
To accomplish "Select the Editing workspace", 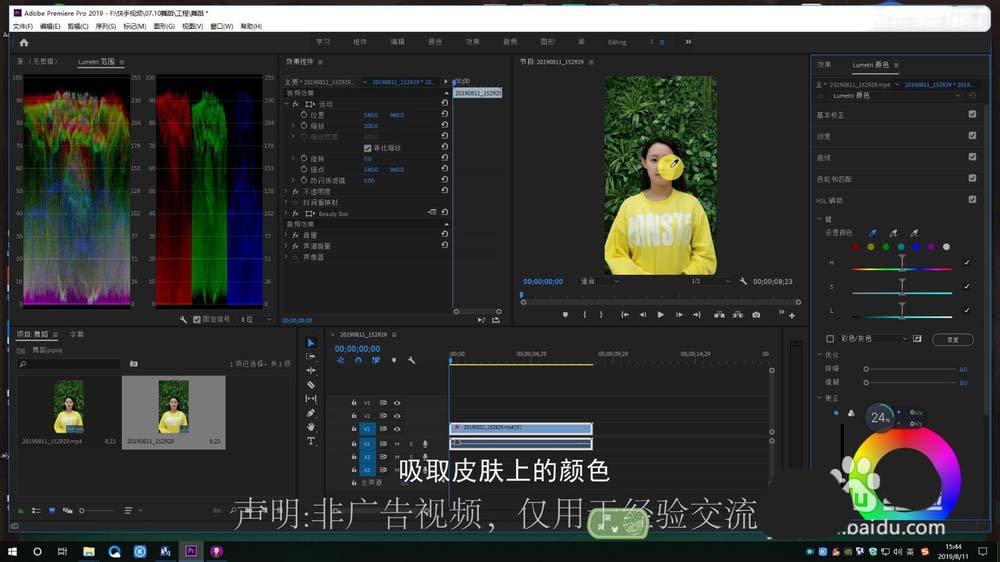I will (617, 42).
